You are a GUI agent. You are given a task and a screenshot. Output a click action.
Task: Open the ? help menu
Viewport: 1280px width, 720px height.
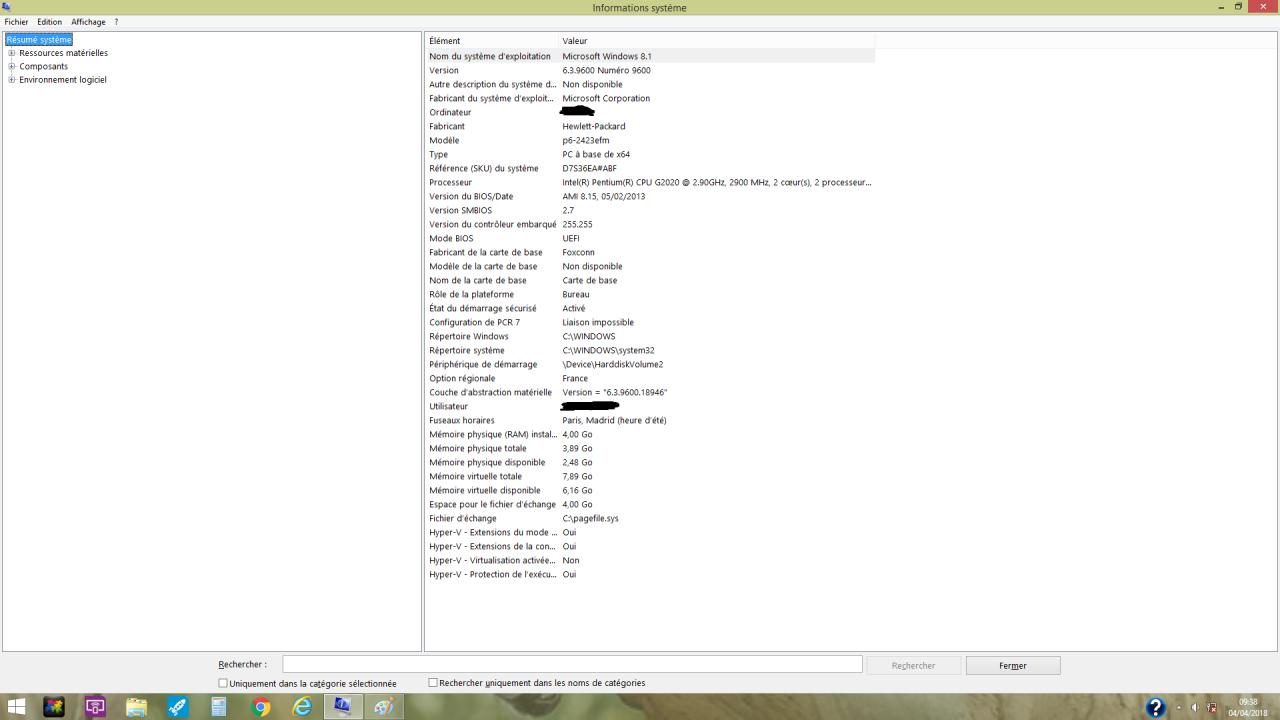point(116,22)
